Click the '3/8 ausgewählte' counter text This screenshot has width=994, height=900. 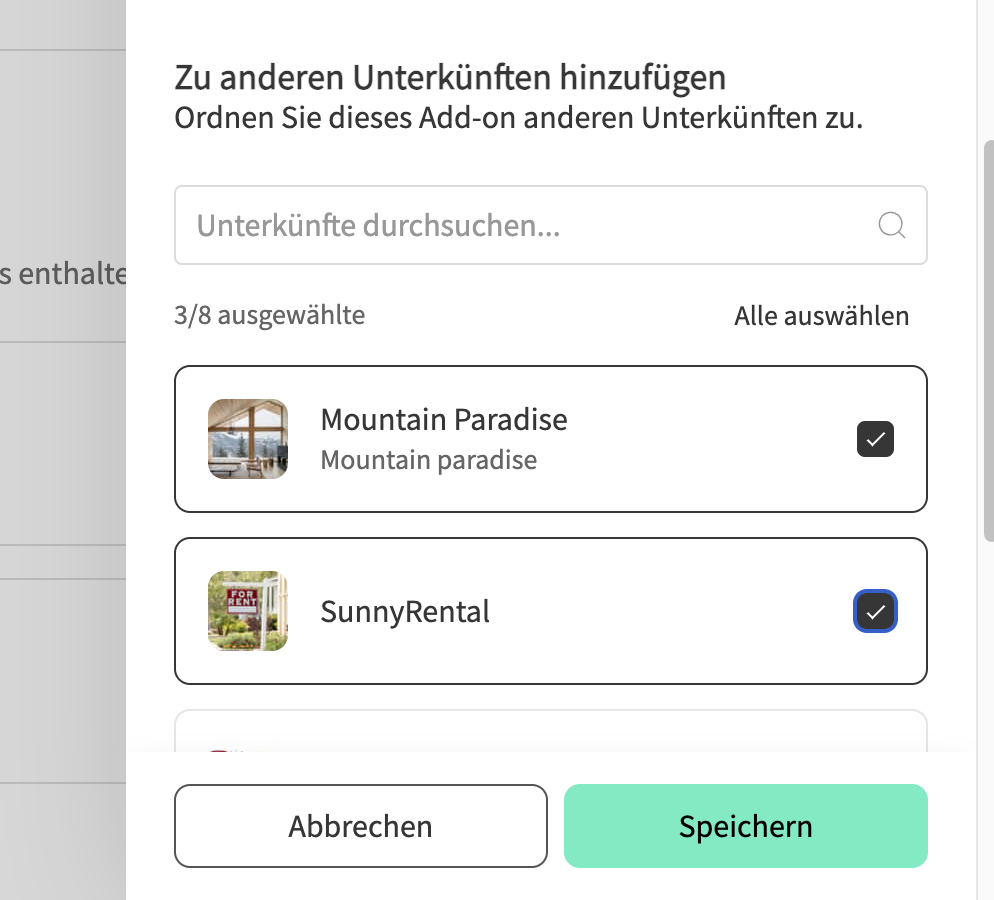point(270,315)
